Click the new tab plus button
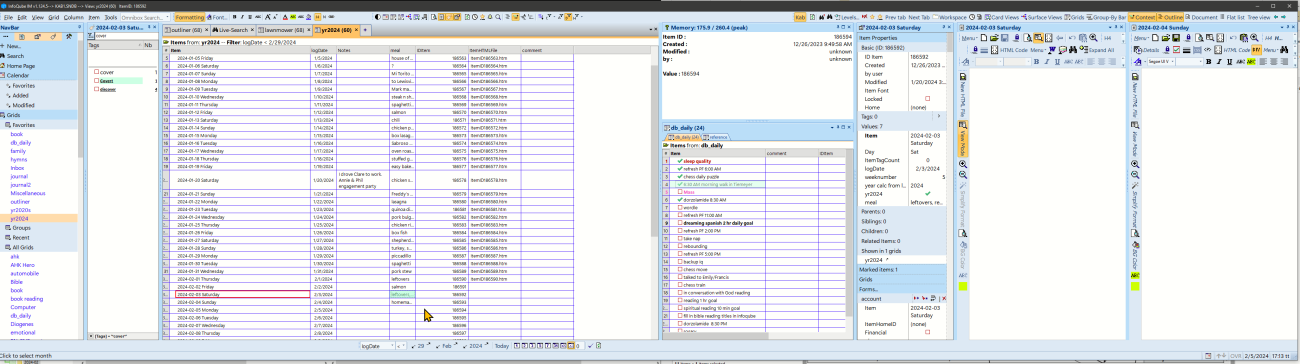 365,30
